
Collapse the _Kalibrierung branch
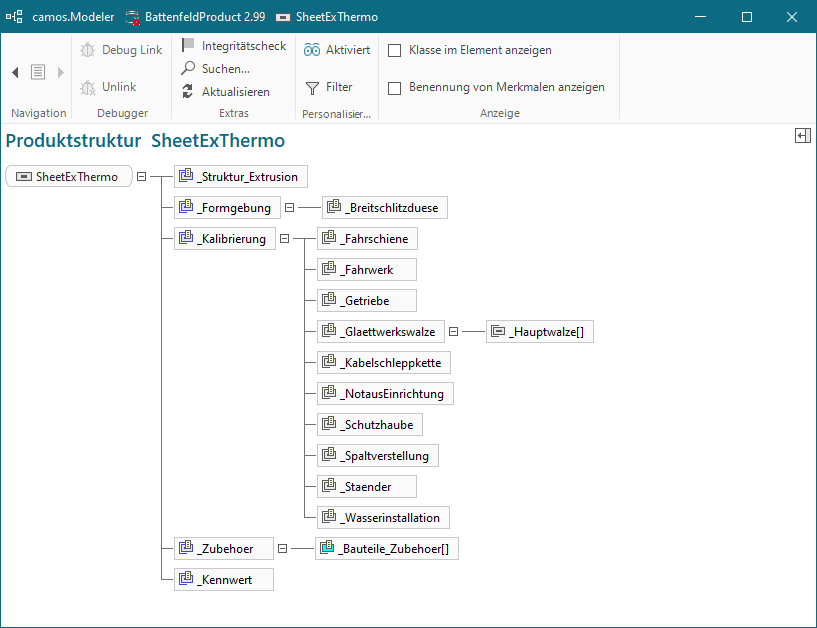[284, 239]
